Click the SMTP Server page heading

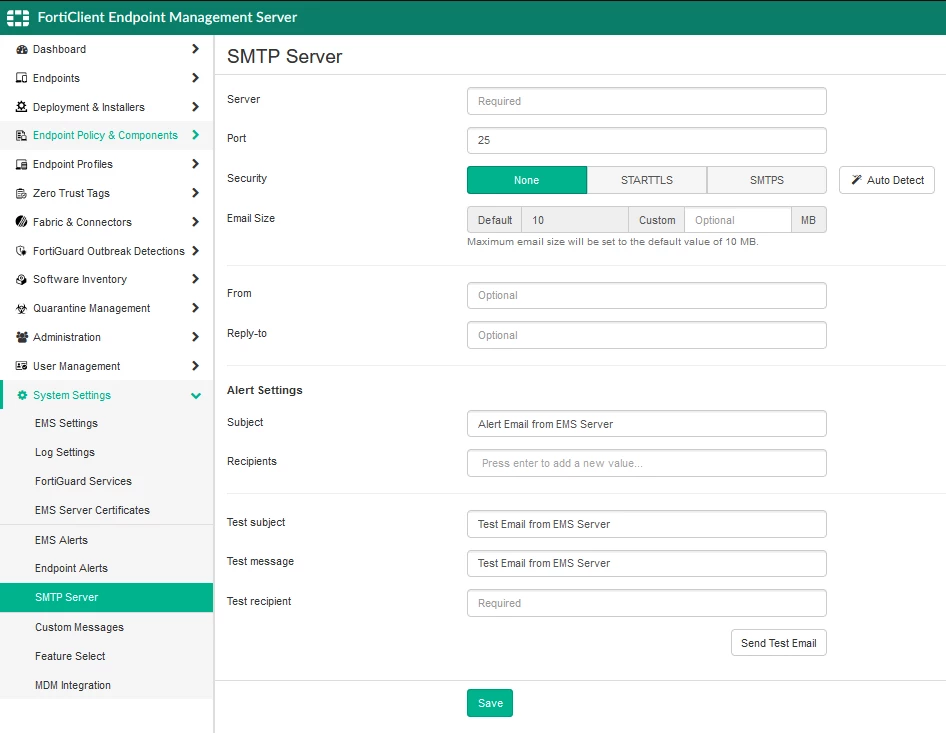pyautogui.click(x=285, y=56)
